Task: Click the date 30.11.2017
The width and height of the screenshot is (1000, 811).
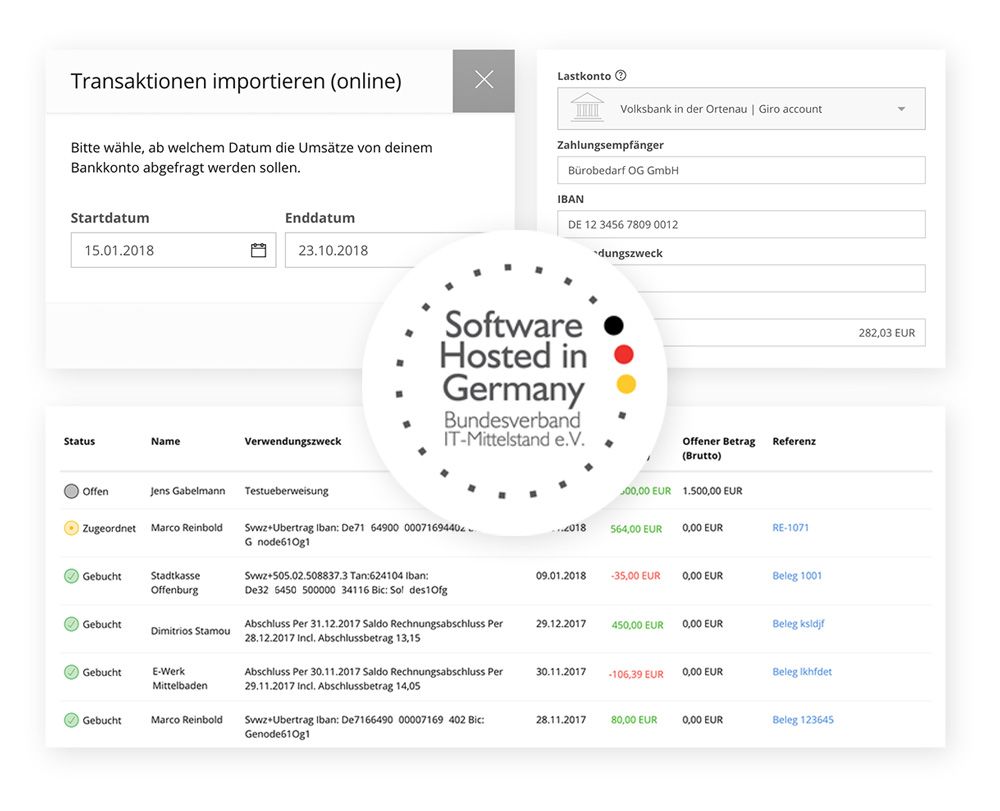Action: pyautogui.click(x=561, y=671)
